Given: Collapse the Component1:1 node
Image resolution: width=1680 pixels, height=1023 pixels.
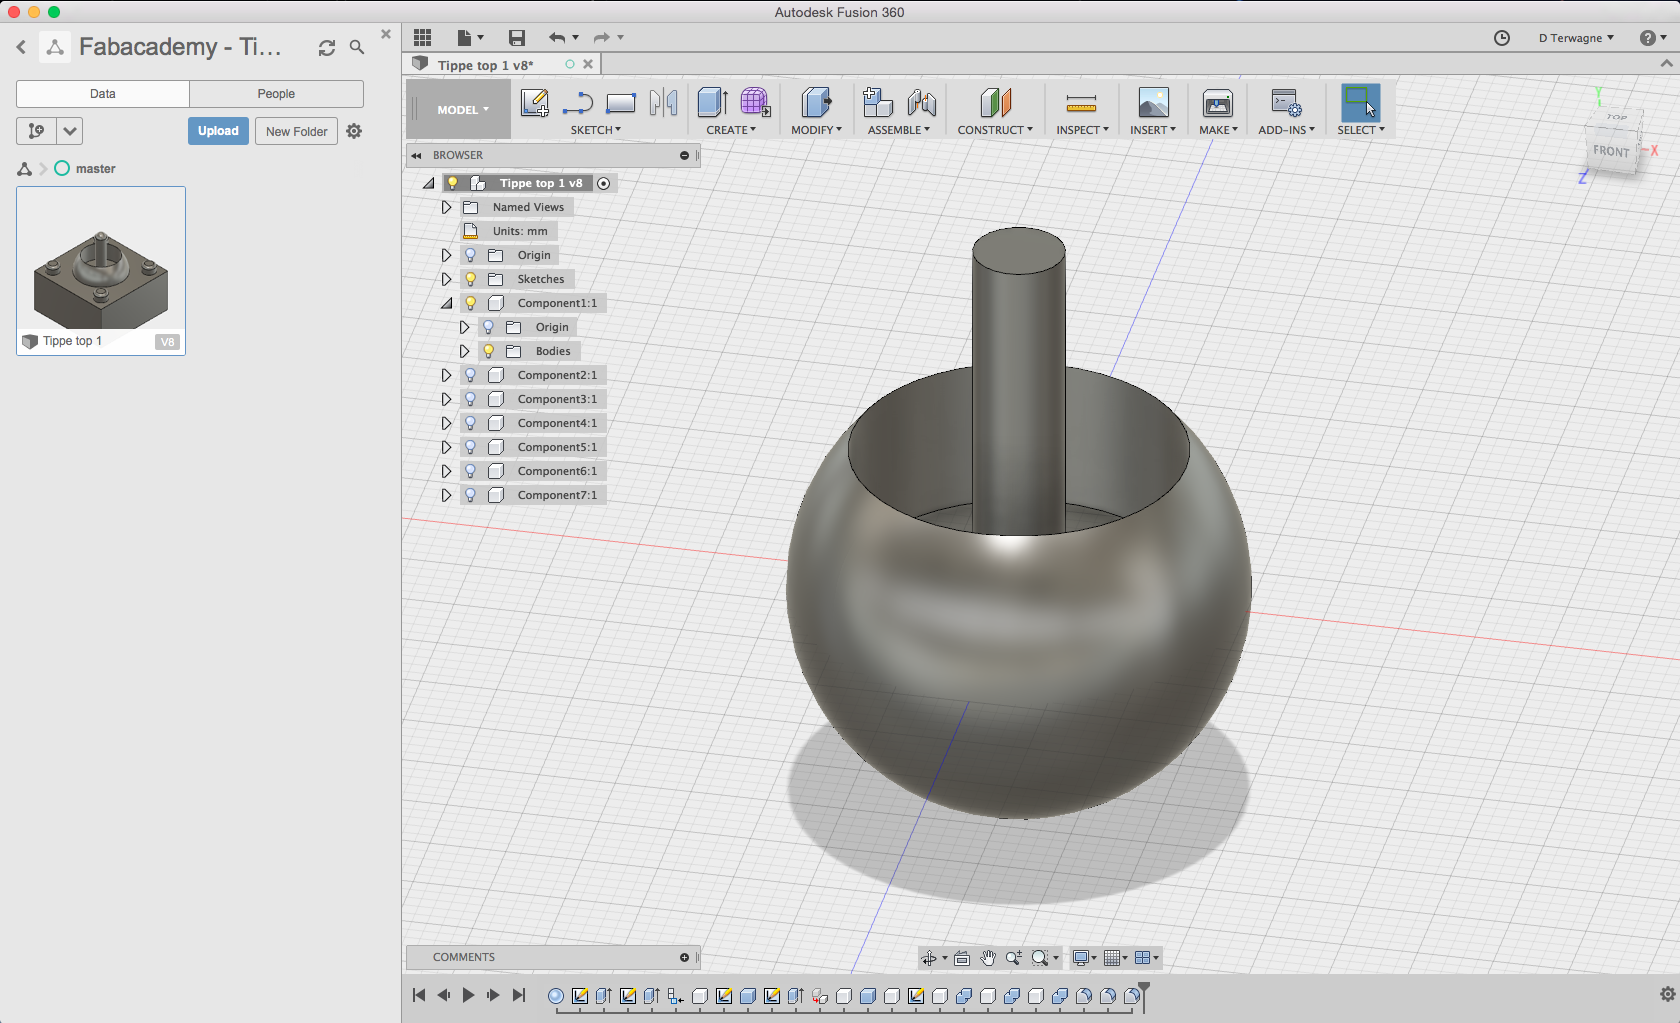Looking at the screenshot, I should coord(446,303).
